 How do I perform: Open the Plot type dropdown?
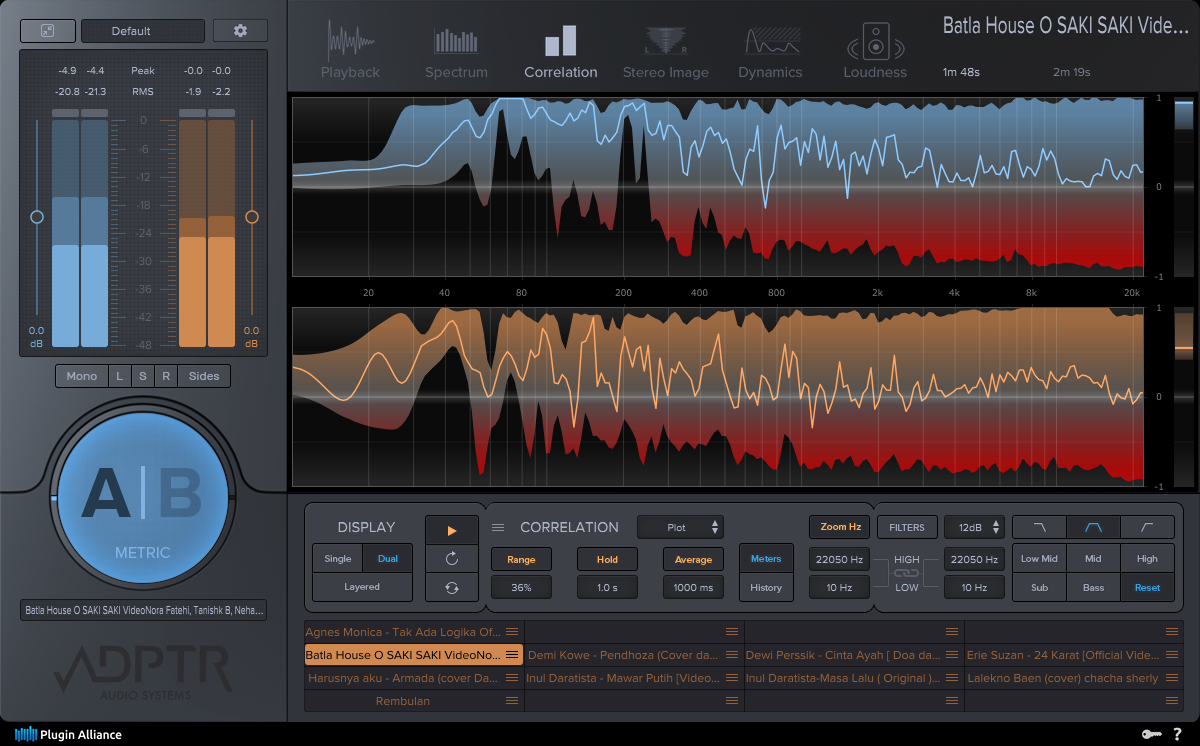680,527
